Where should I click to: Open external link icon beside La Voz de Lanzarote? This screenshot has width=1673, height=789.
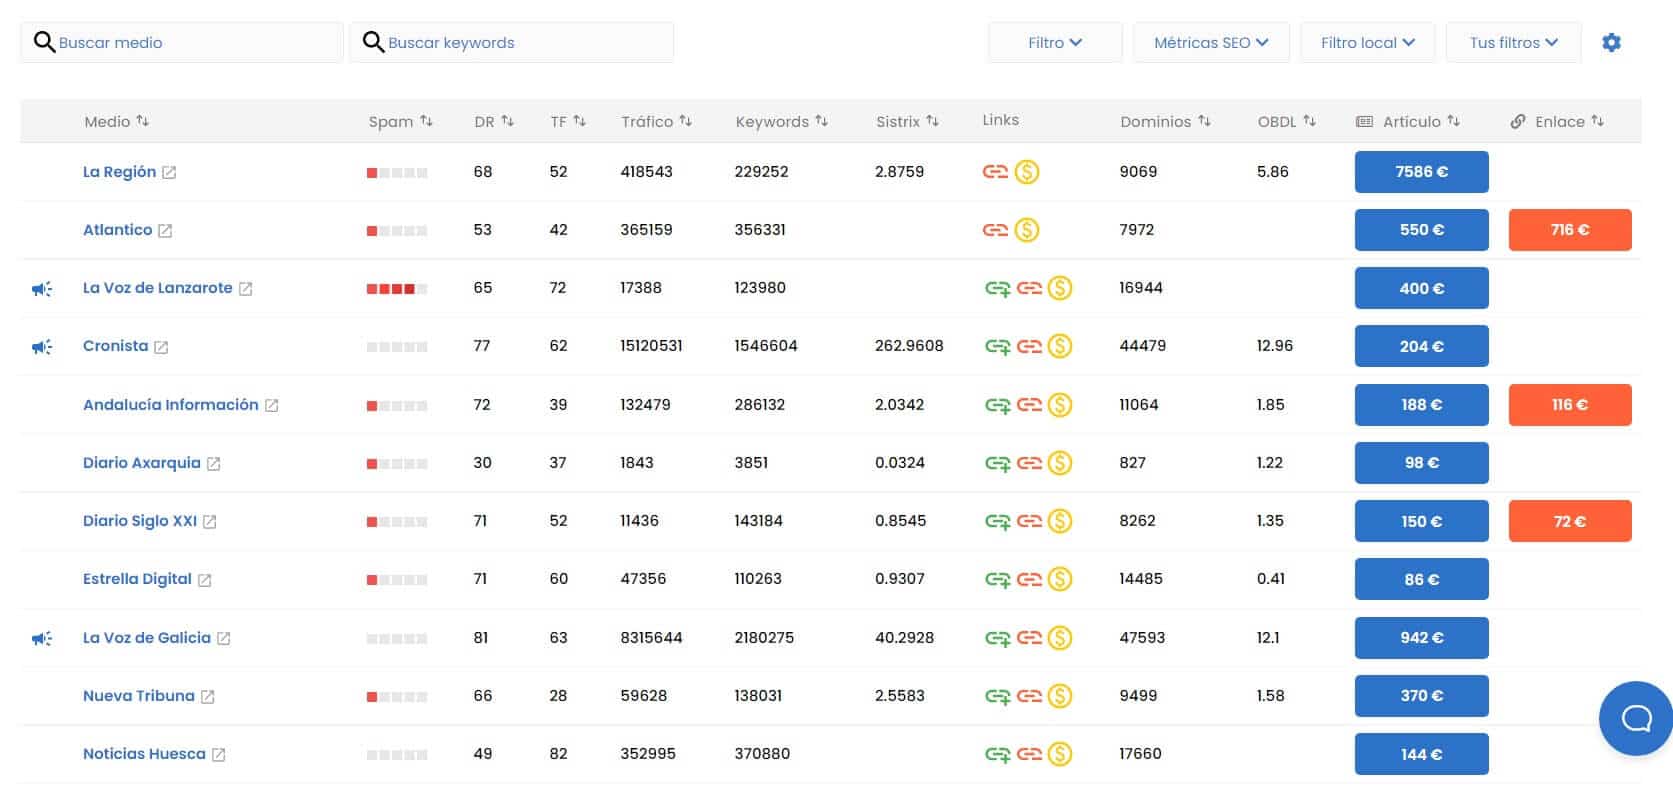pos(245,288)
